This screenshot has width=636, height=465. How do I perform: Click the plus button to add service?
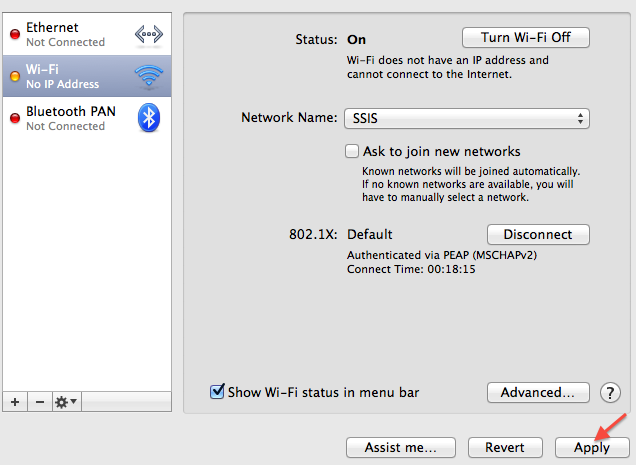tap(15, 401)
